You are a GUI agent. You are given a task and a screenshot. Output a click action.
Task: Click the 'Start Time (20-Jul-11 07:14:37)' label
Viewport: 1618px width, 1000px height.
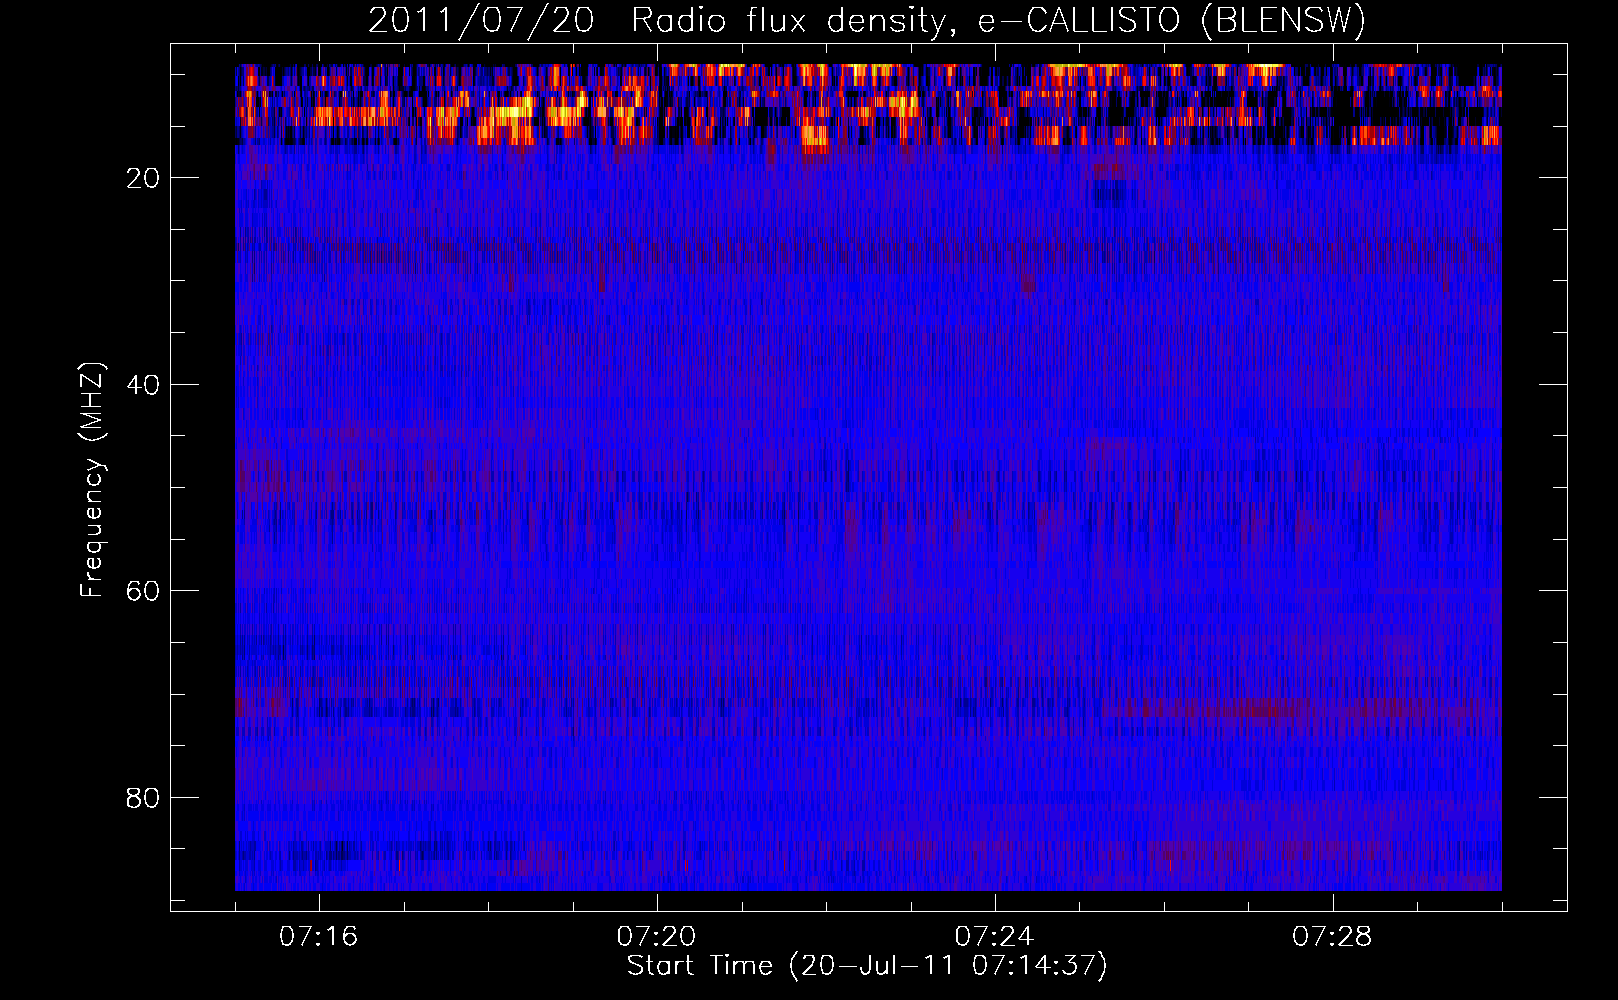coord(867,966)
